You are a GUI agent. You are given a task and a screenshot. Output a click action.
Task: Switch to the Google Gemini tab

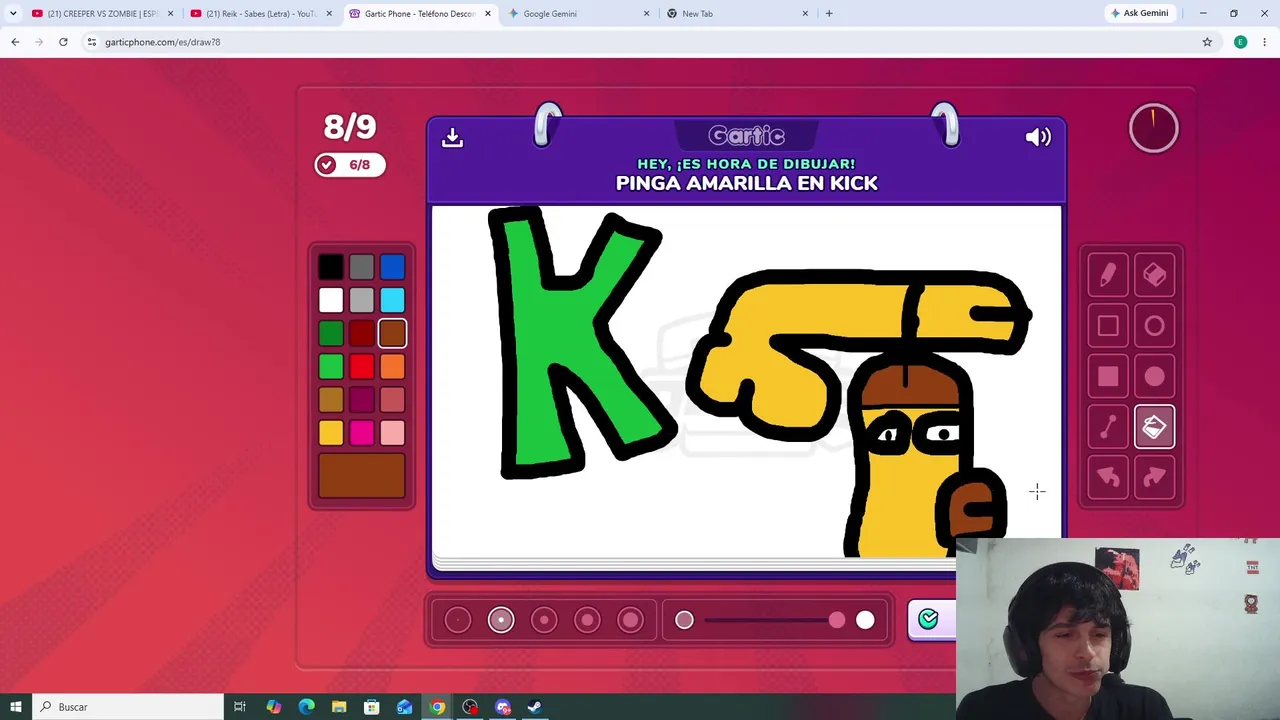578,14
